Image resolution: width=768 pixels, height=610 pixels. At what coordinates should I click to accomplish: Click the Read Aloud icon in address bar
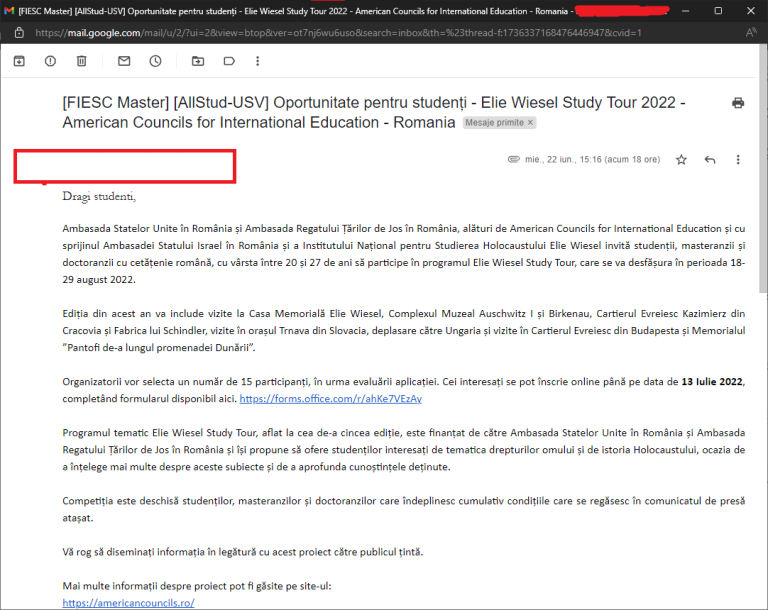(x=749, y=32)
